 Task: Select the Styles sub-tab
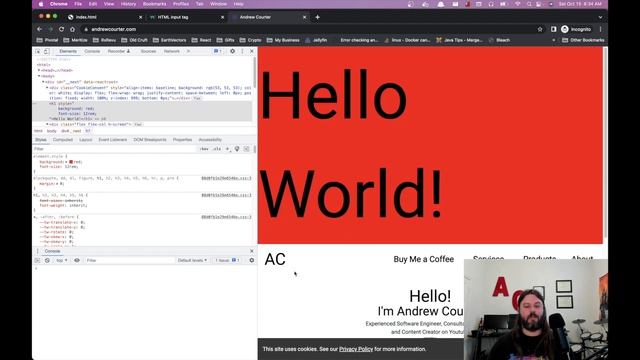[x=41, y=140]
